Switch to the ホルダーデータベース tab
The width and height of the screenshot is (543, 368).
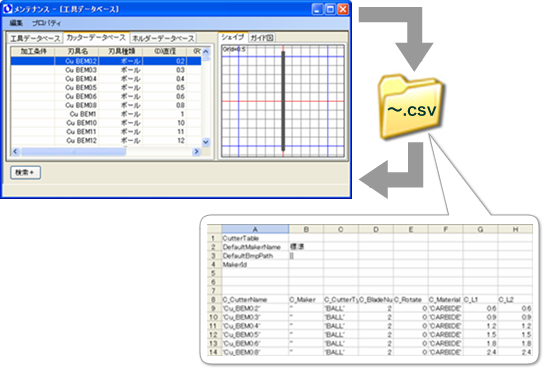click(x=163, y=38)
